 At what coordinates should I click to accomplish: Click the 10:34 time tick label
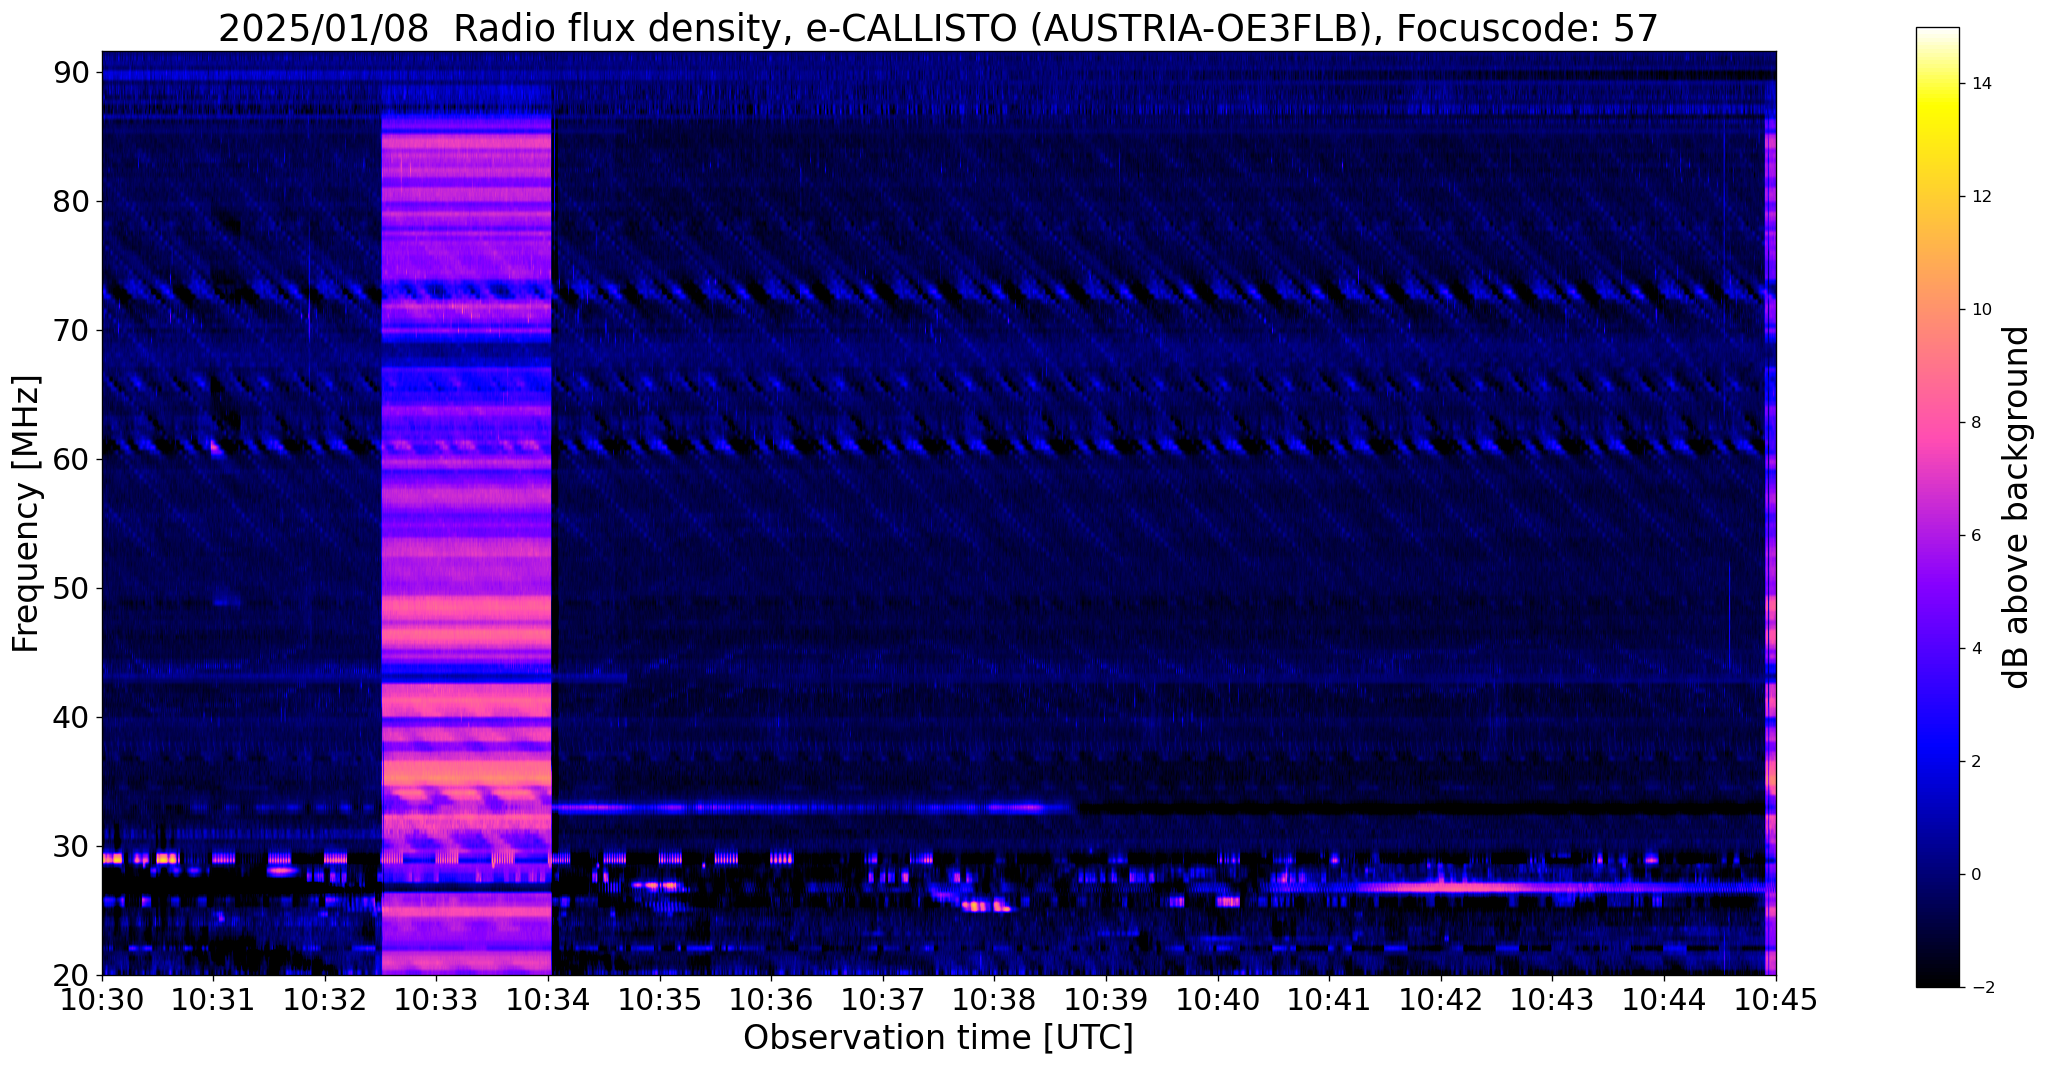tap(548, 999)
